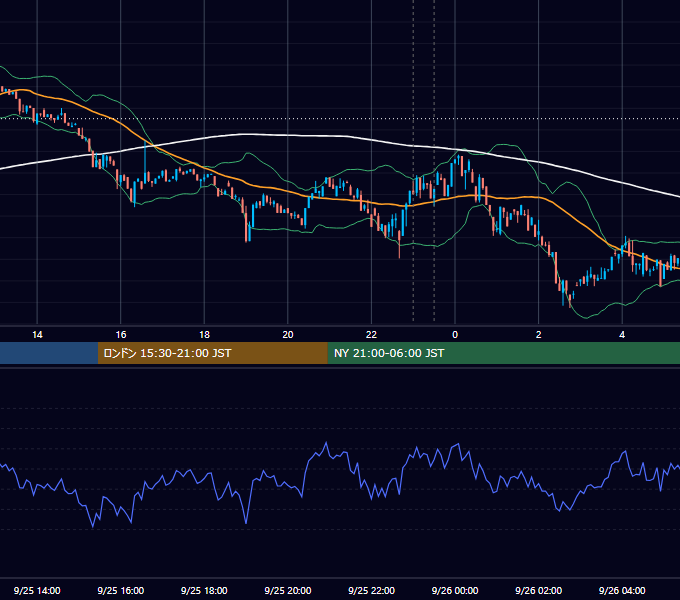Click the 4 hour label on the axis
Image resolution: width=680 pixels, height=600 pixels.
pyautogui.click(x=622, y=335)
